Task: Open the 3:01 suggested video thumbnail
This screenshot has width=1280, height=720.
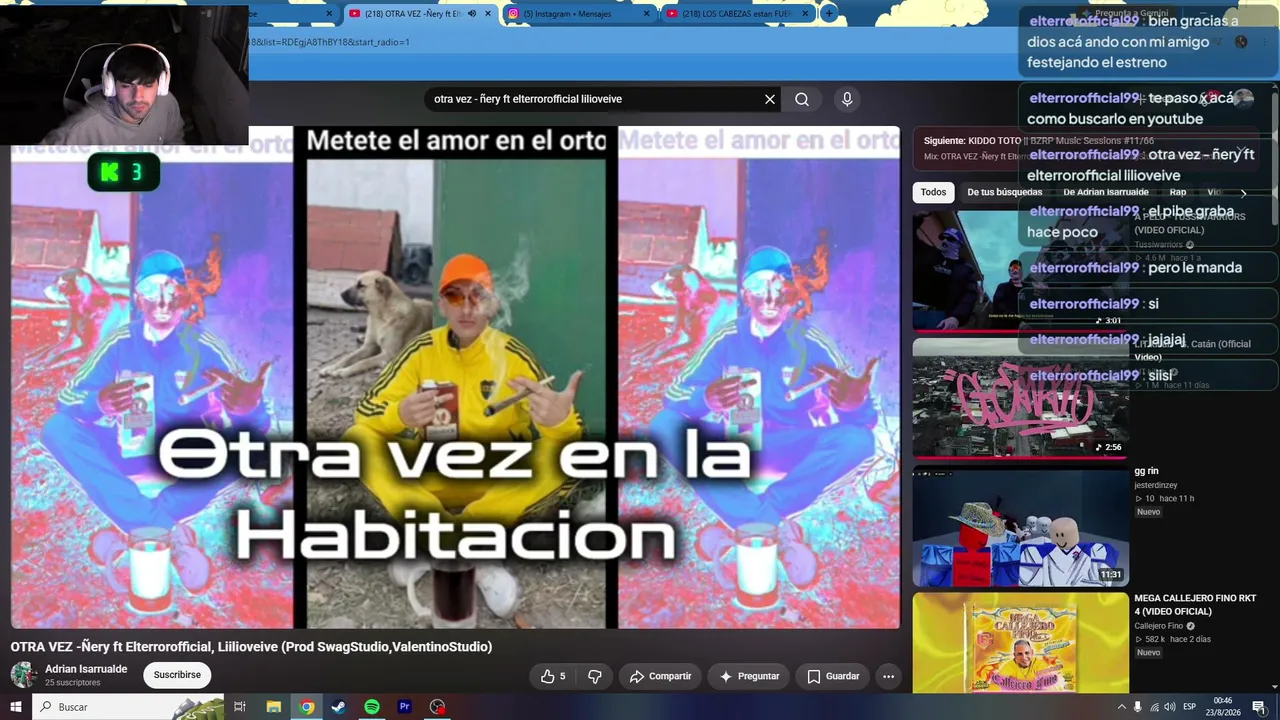Action: pos(1020,269)
